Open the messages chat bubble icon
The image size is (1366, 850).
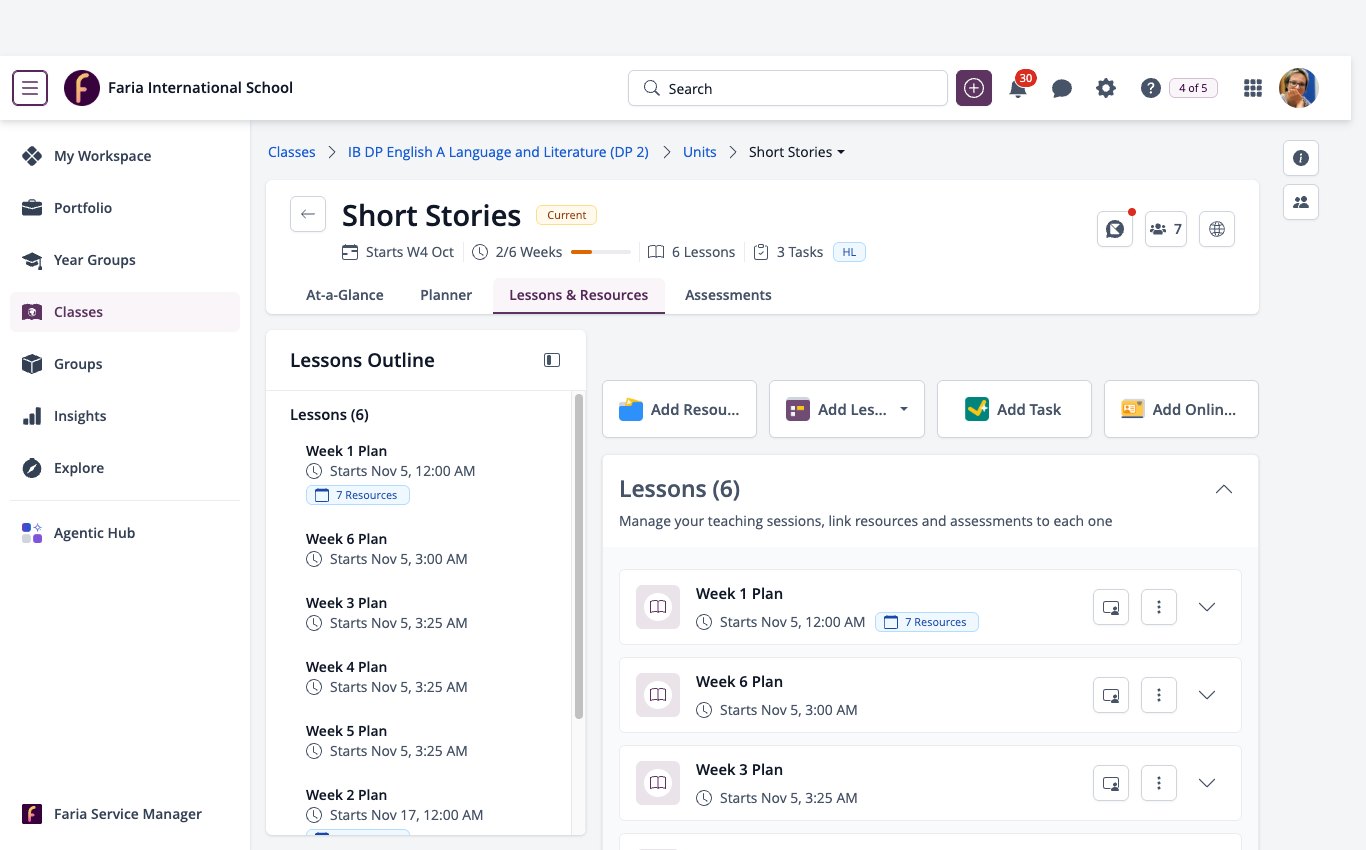coord(1062,88)
